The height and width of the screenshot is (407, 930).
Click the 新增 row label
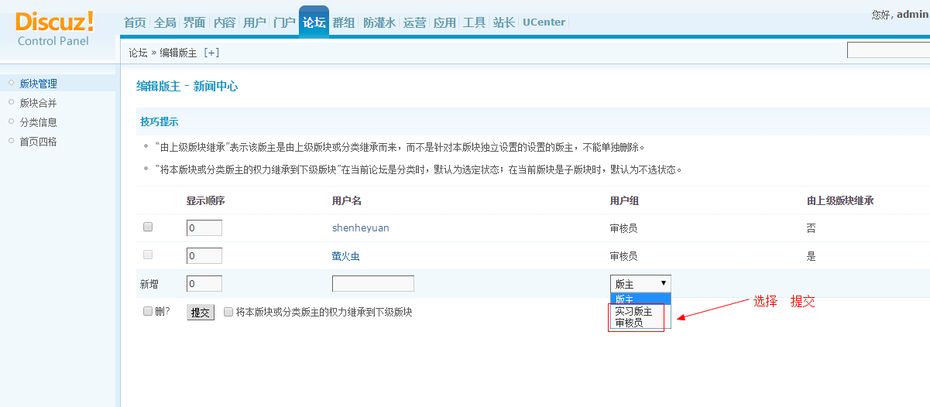(148, 284)
